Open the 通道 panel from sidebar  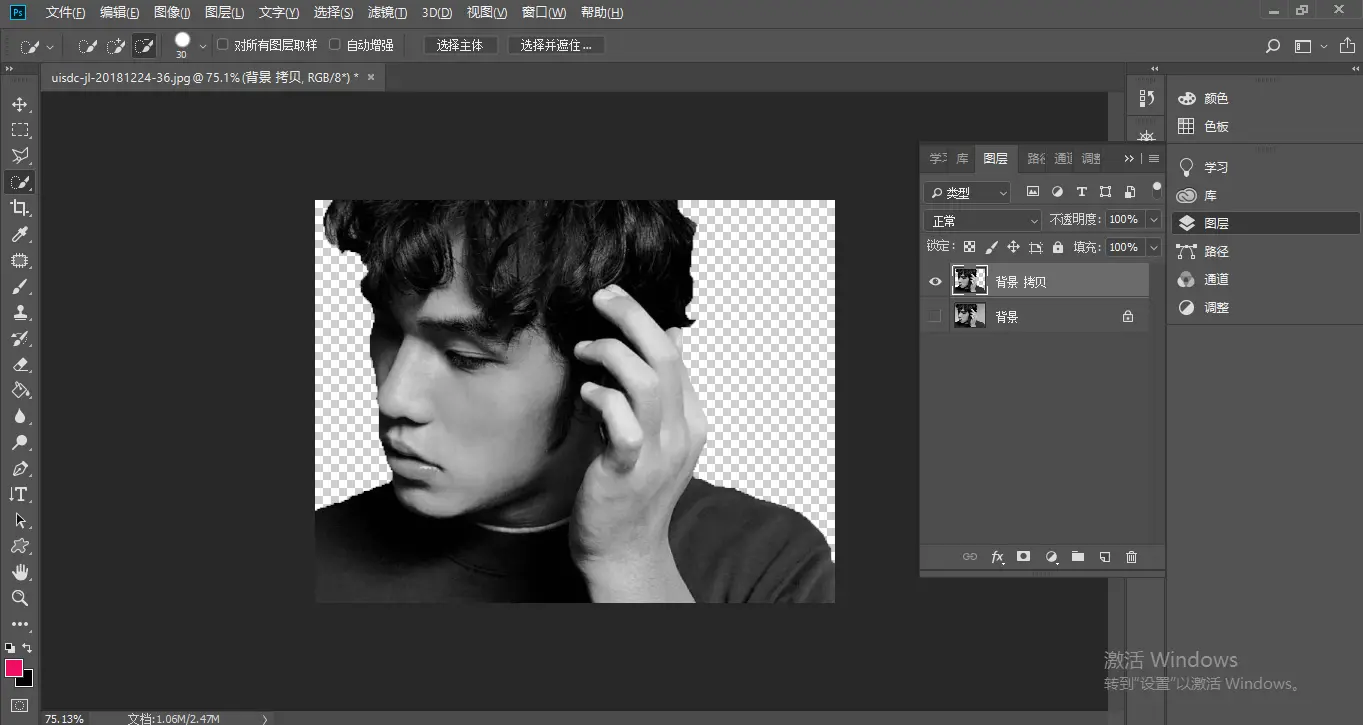[x=1202, y=280]
